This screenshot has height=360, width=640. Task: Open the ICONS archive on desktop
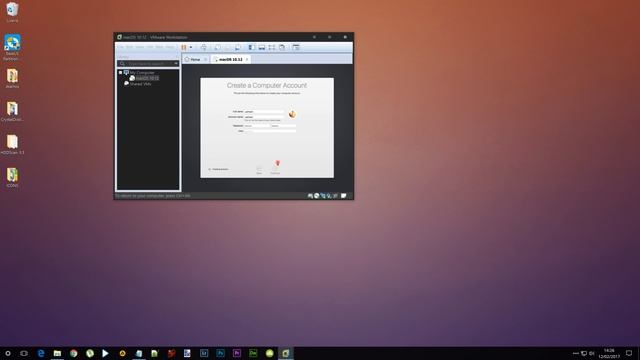click(12, 178)
